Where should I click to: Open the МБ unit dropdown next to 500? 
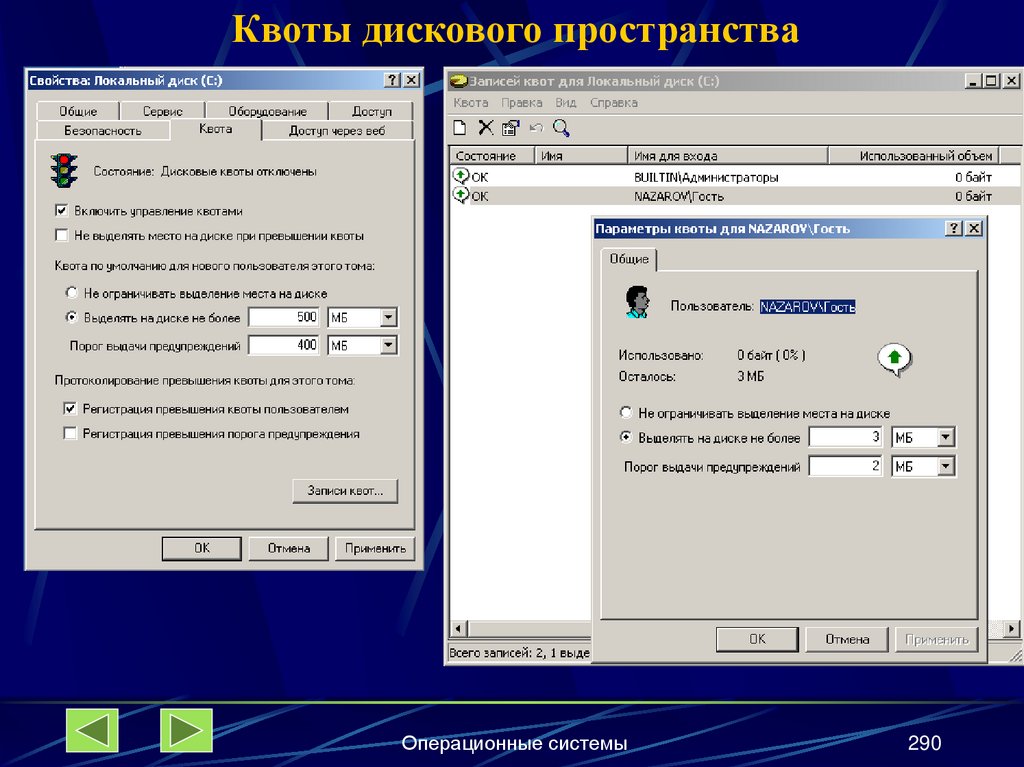[x=388, y=318]
